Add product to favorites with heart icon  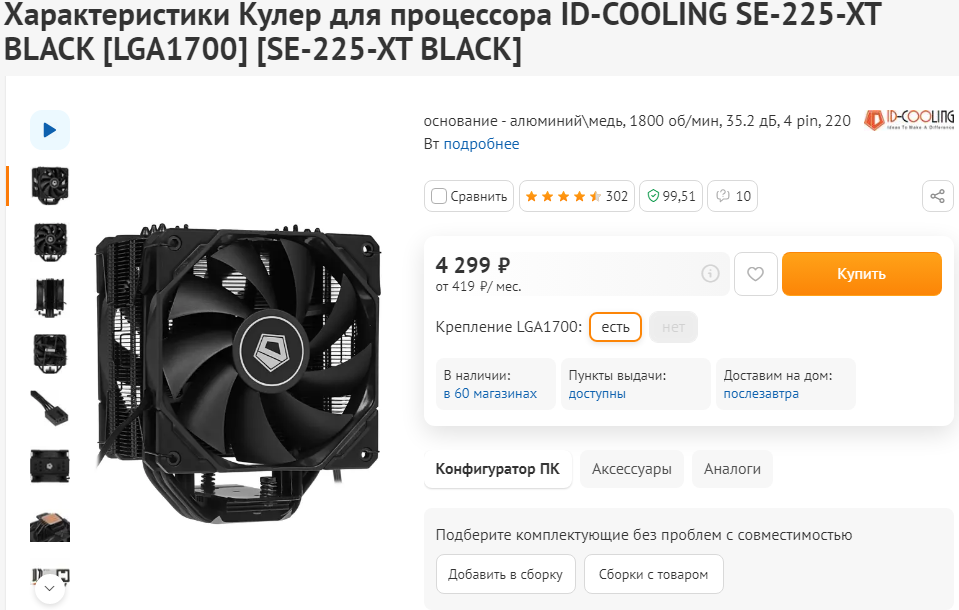click(755, 273)
